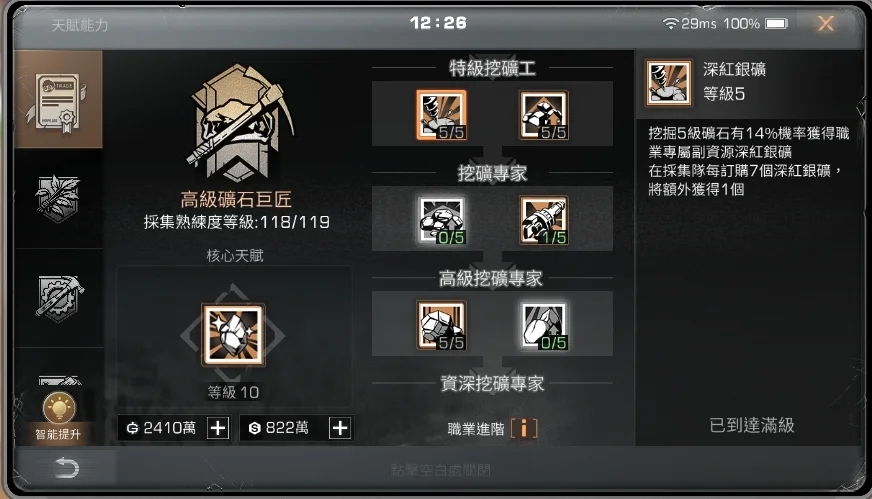872x499 pixels.
Task: Select the 深紅銀礦 talent icon showing 5/5
Action: (x=441, y=115)
